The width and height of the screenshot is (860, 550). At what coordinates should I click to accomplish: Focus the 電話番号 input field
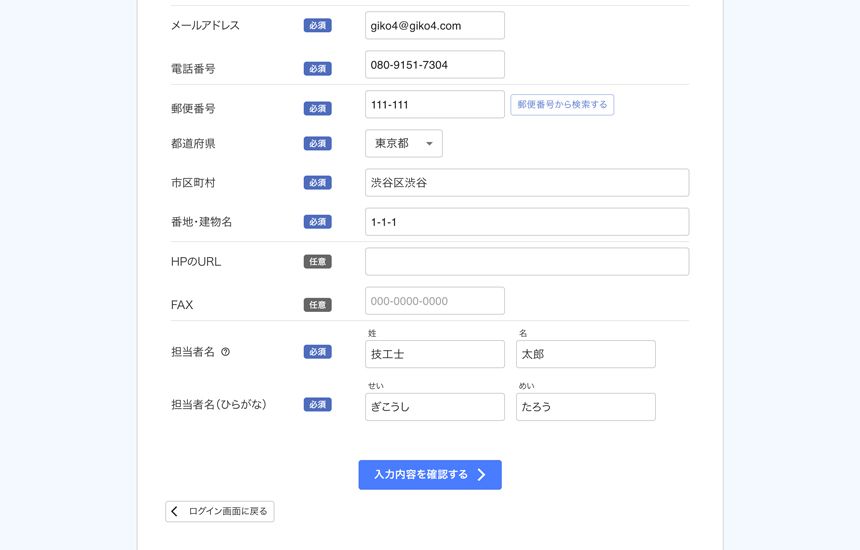pyautogui.click(x=434, y=65)
